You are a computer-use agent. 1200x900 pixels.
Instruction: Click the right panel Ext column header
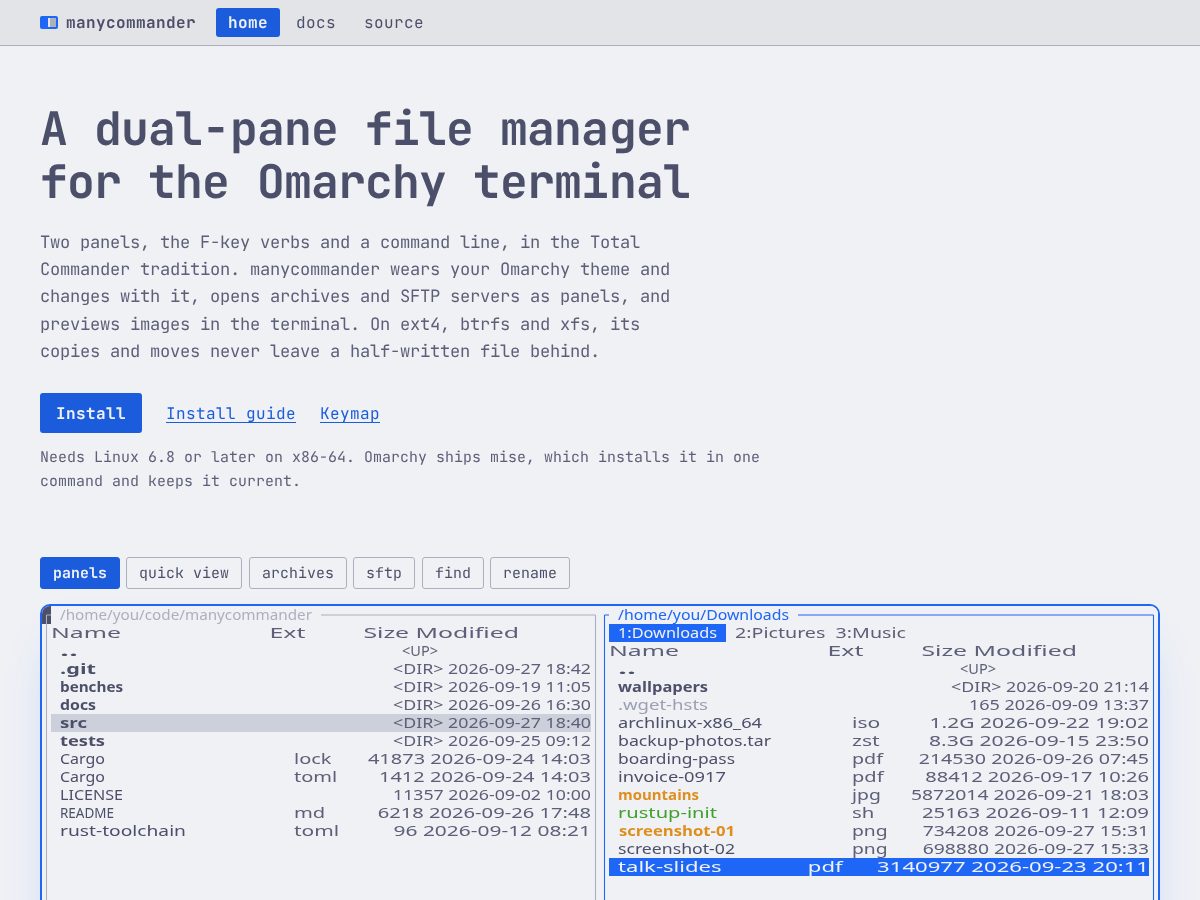(845, 651)
